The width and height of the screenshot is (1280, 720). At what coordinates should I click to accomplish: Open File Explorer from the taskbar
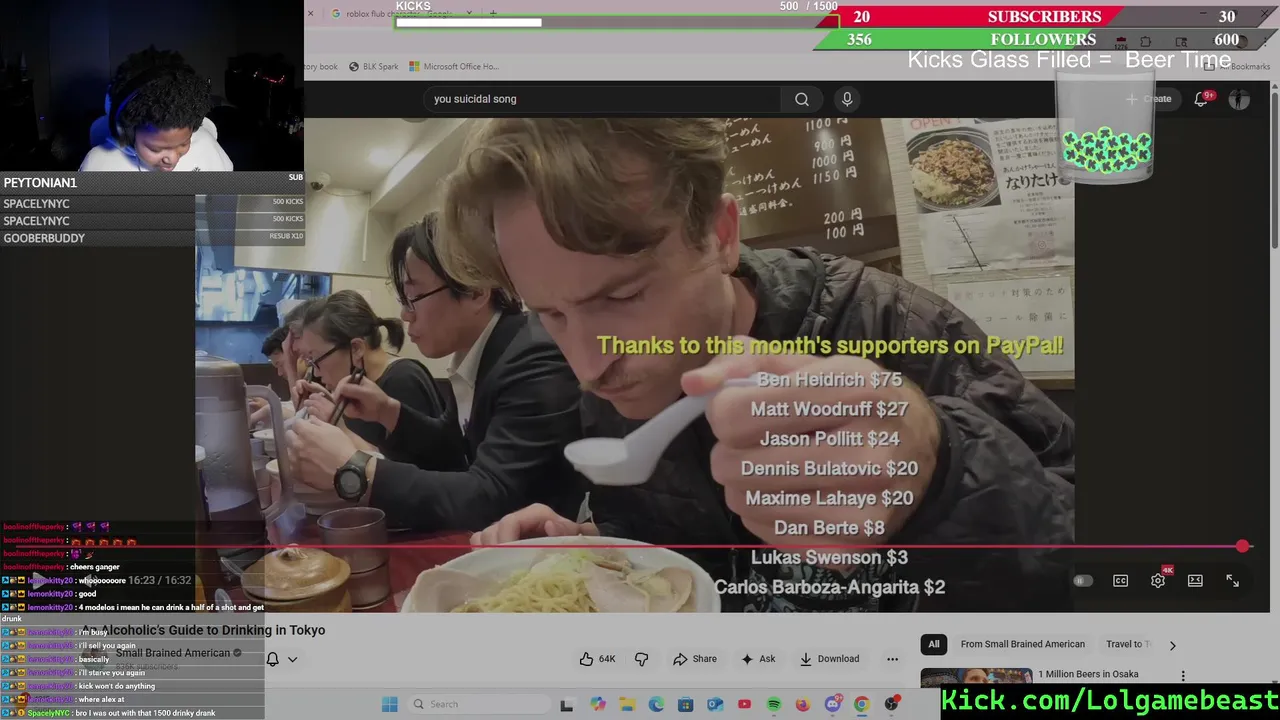(x=627, y=704)
